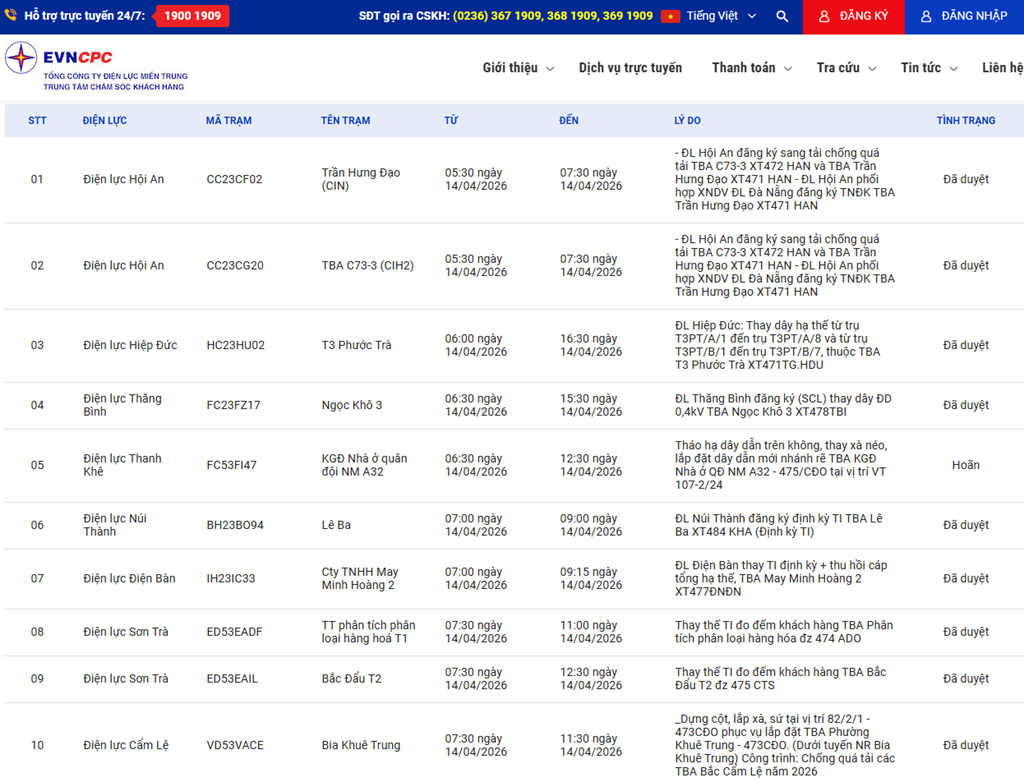The width and height of the screenshot is (1024, 782).
Task: Select the row with station code CC23CF02
Action: coord(234,180)
